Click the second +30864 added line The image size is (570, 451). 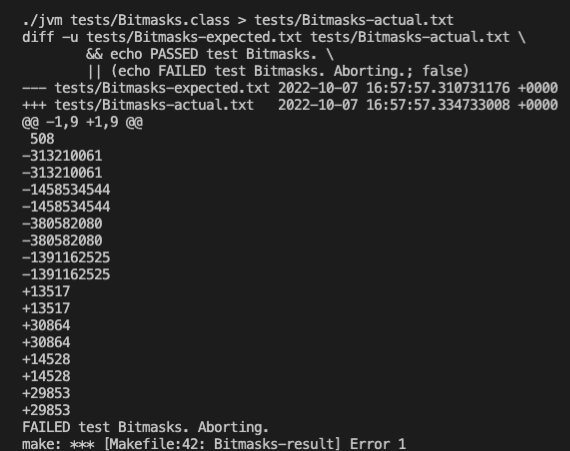click(x=46, y=342)
